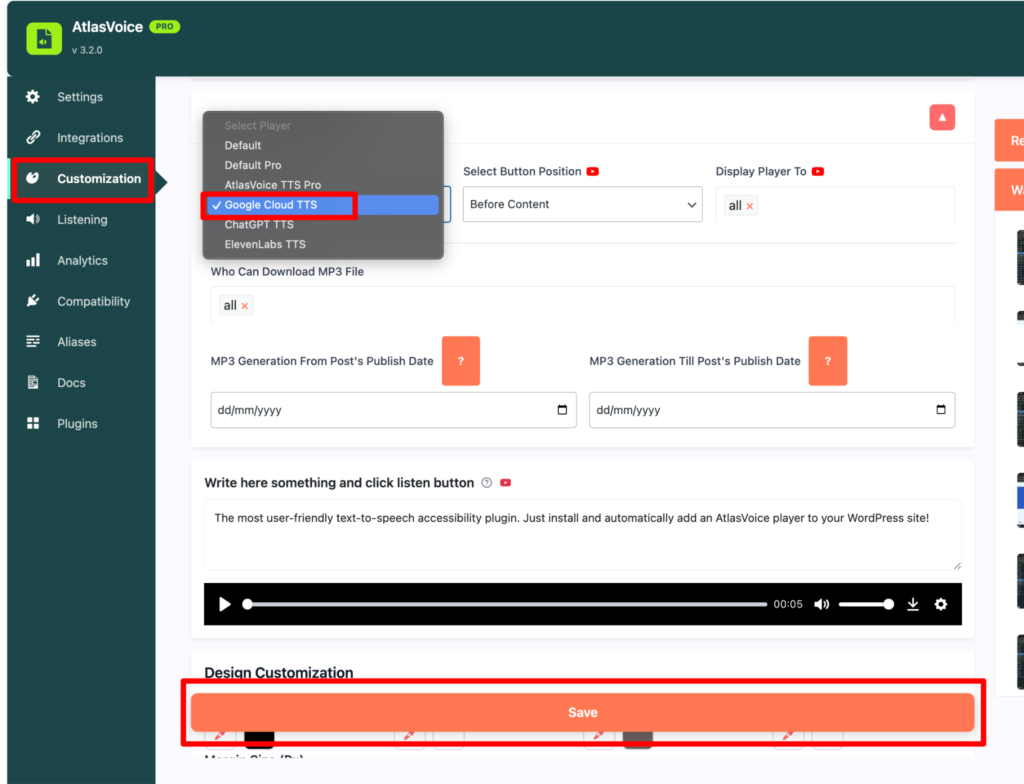Open the video icon beside Display Player To

818,172
